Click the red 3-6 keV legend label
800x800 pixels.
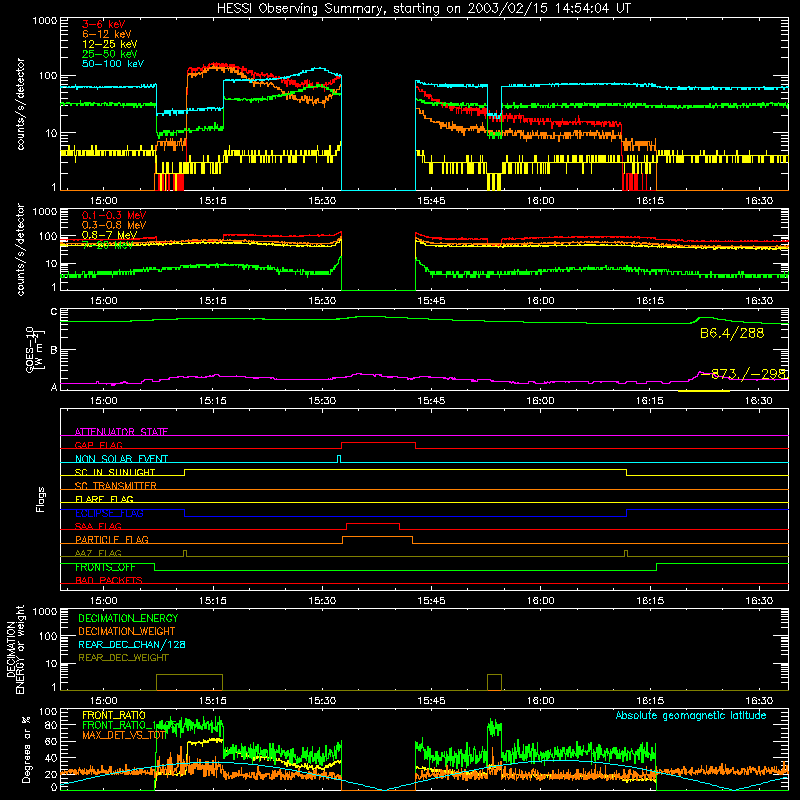coord(104,24)
